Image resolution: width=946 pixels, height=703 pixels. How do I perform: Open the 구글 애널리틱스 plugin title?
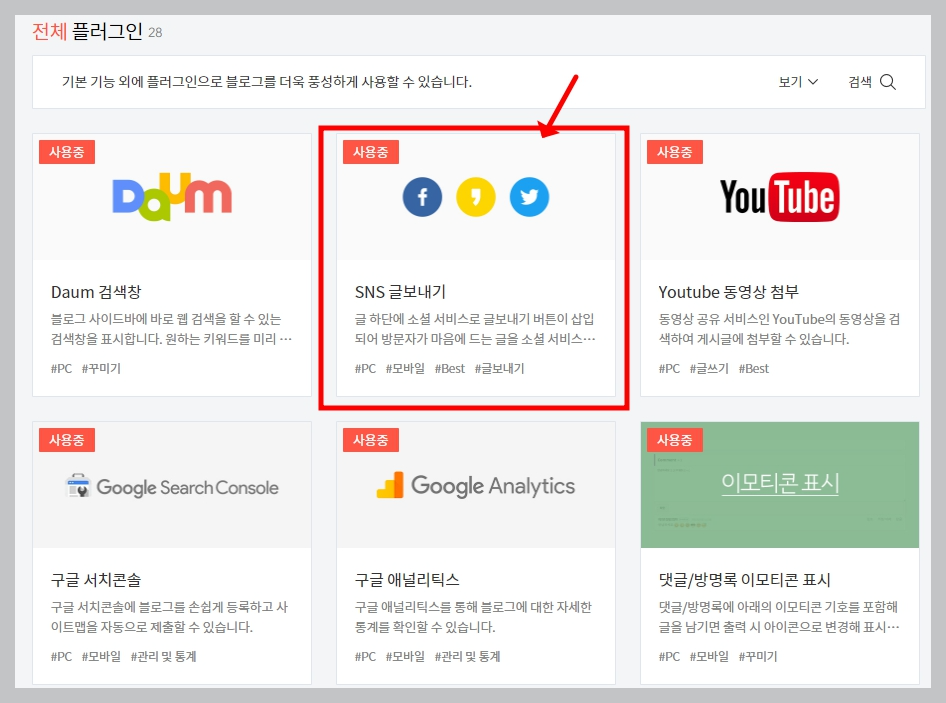(407, 580)
